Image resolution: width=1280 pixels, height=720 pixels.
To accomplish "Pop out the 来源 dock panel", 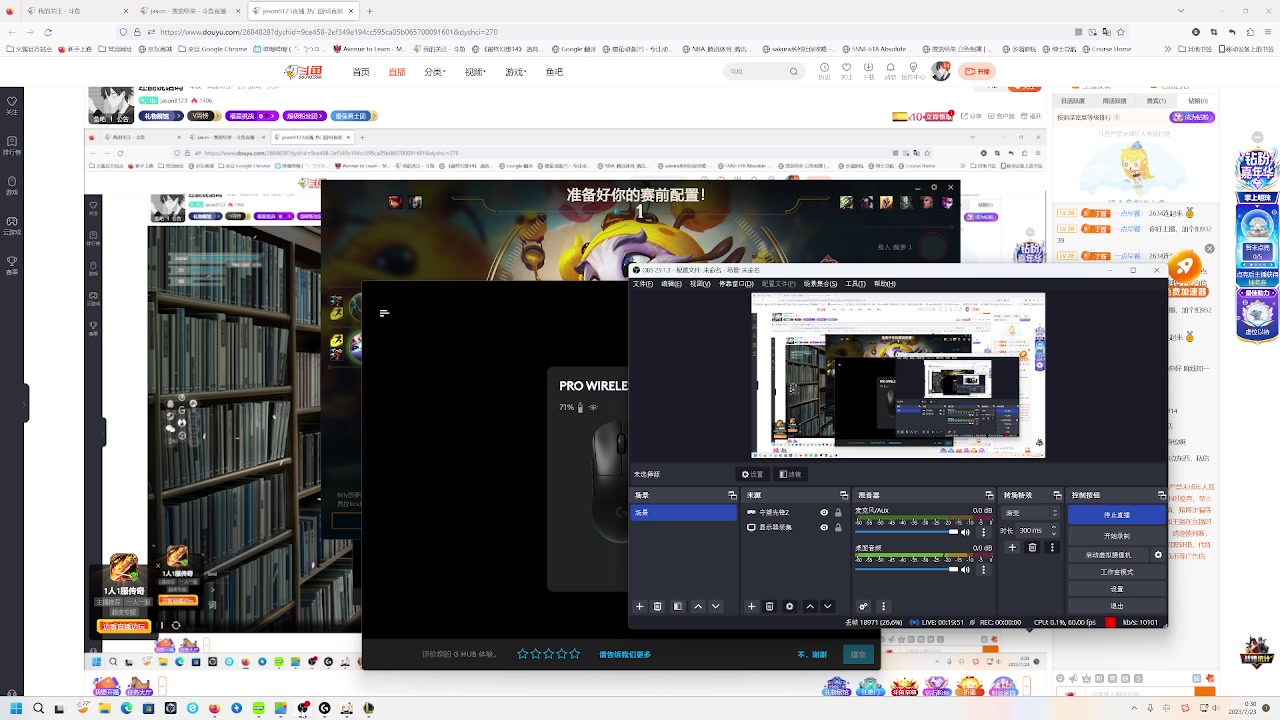I will pyautogui.click(x=844, y=495).
